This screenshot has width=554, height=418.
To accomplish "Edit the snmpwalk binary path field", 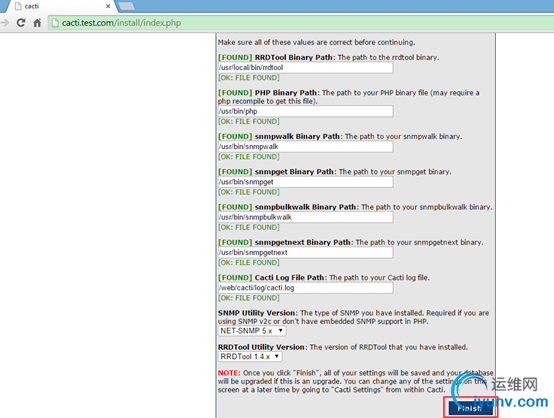I will (x=305, y=147).
